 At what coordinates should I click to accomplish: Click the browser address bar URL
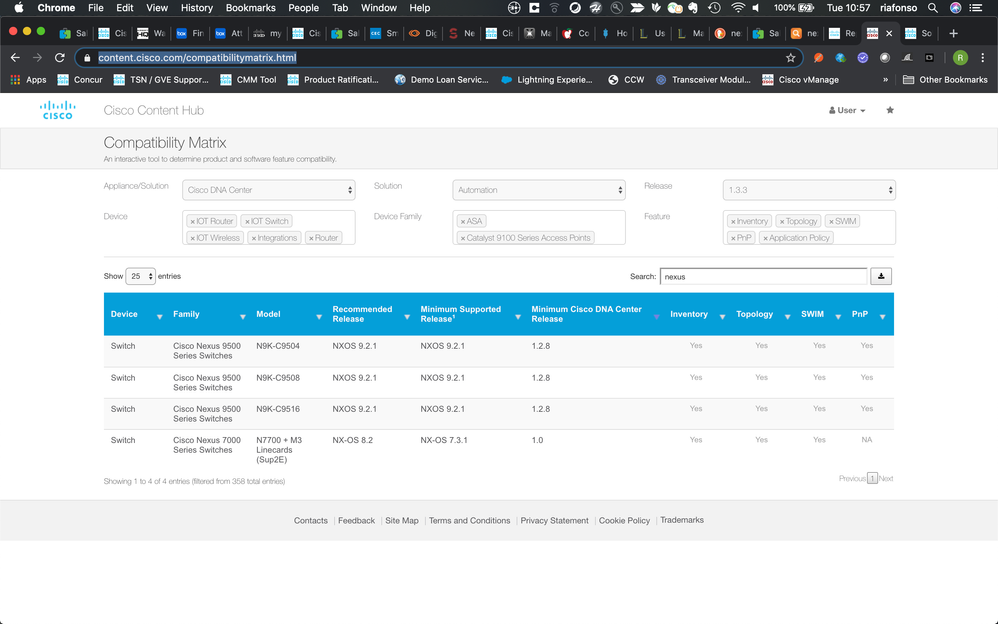pos(197,58)
